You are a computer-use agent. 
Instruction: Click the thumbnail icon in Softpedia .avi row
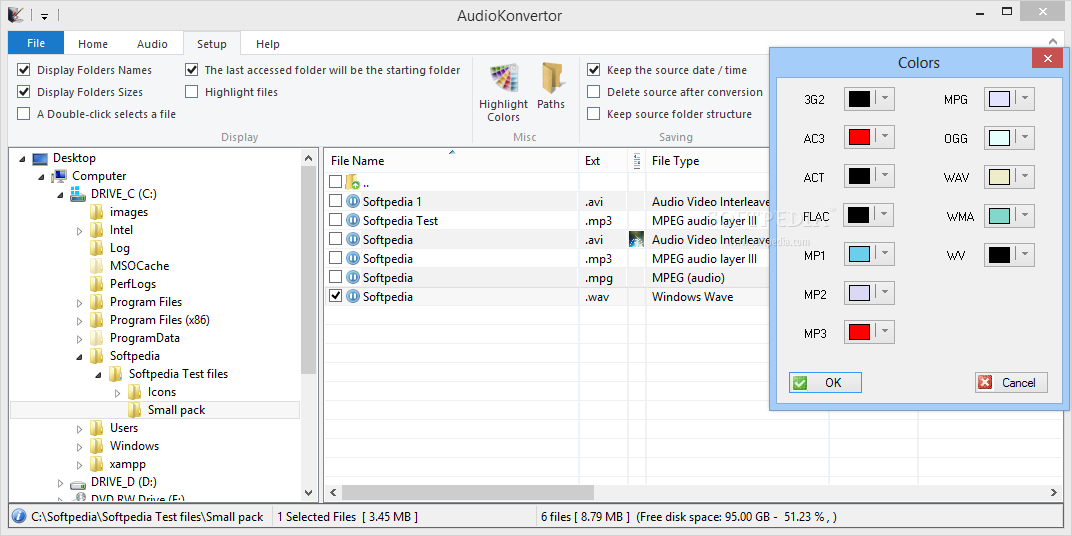point(636,239)
